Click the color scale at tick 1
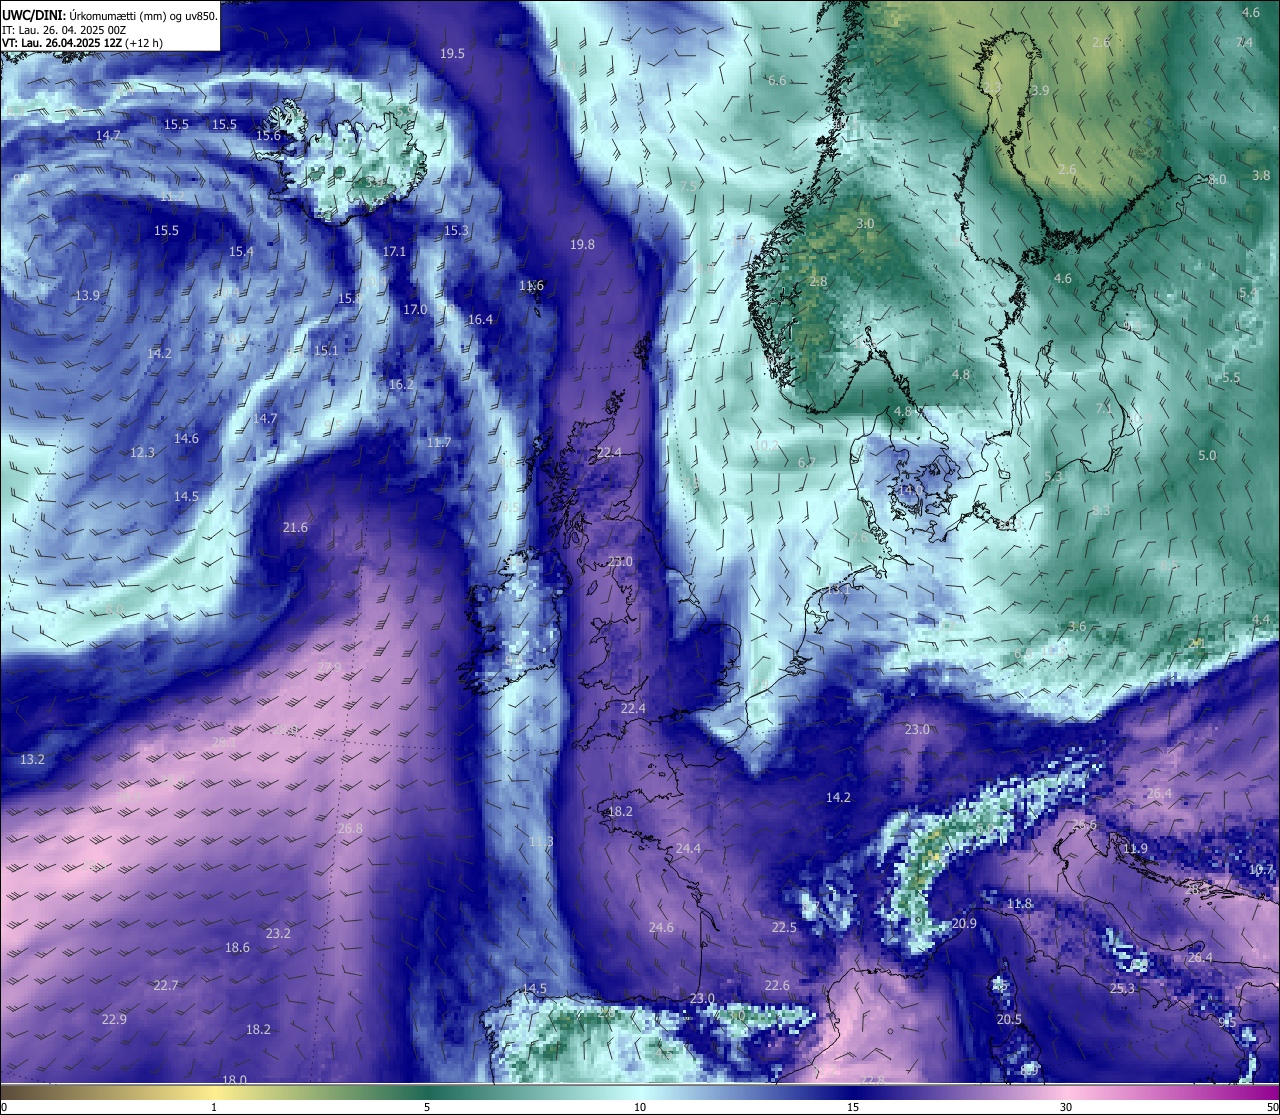 click(x=214, y=1107)
